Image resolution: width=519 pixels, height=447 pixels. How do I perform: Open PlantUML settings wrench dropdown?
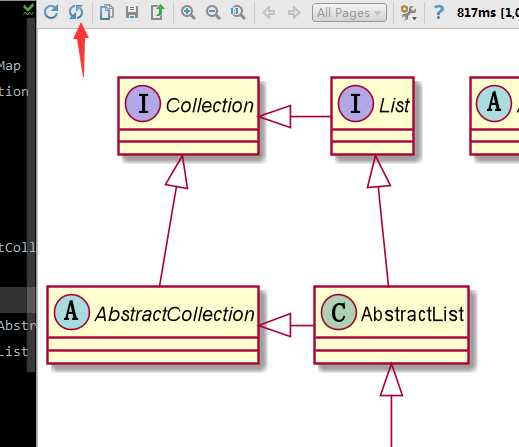point(409,13)
